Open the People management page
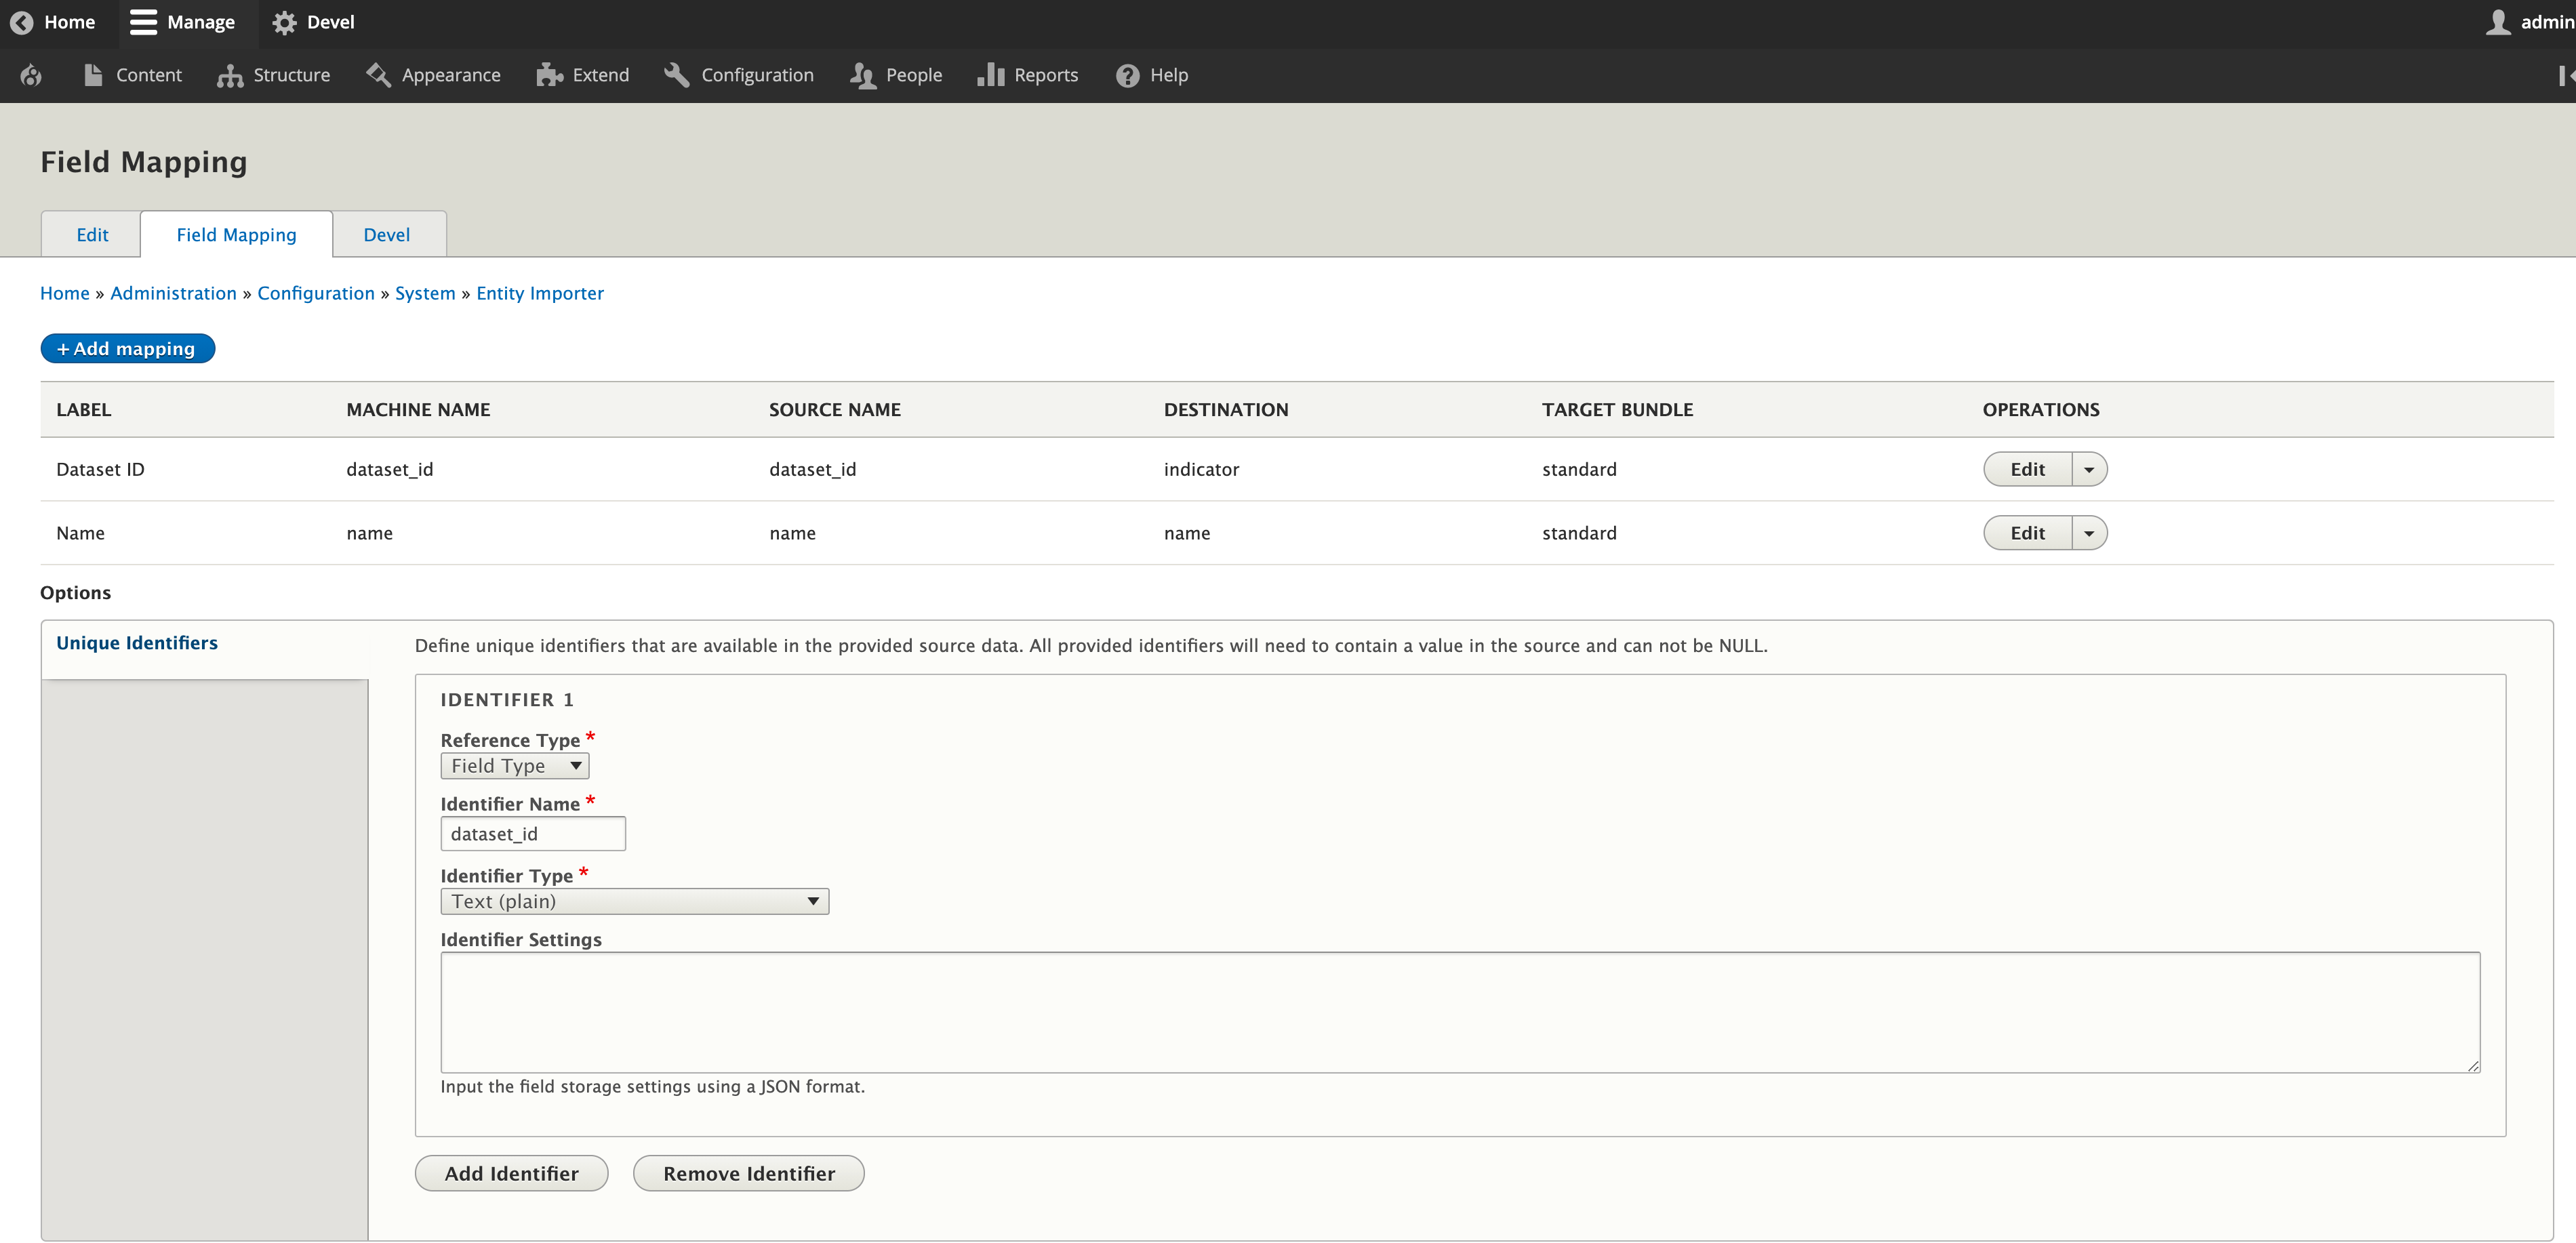The height and width of the screenshot is (1243, 2576). pos(914,75)
